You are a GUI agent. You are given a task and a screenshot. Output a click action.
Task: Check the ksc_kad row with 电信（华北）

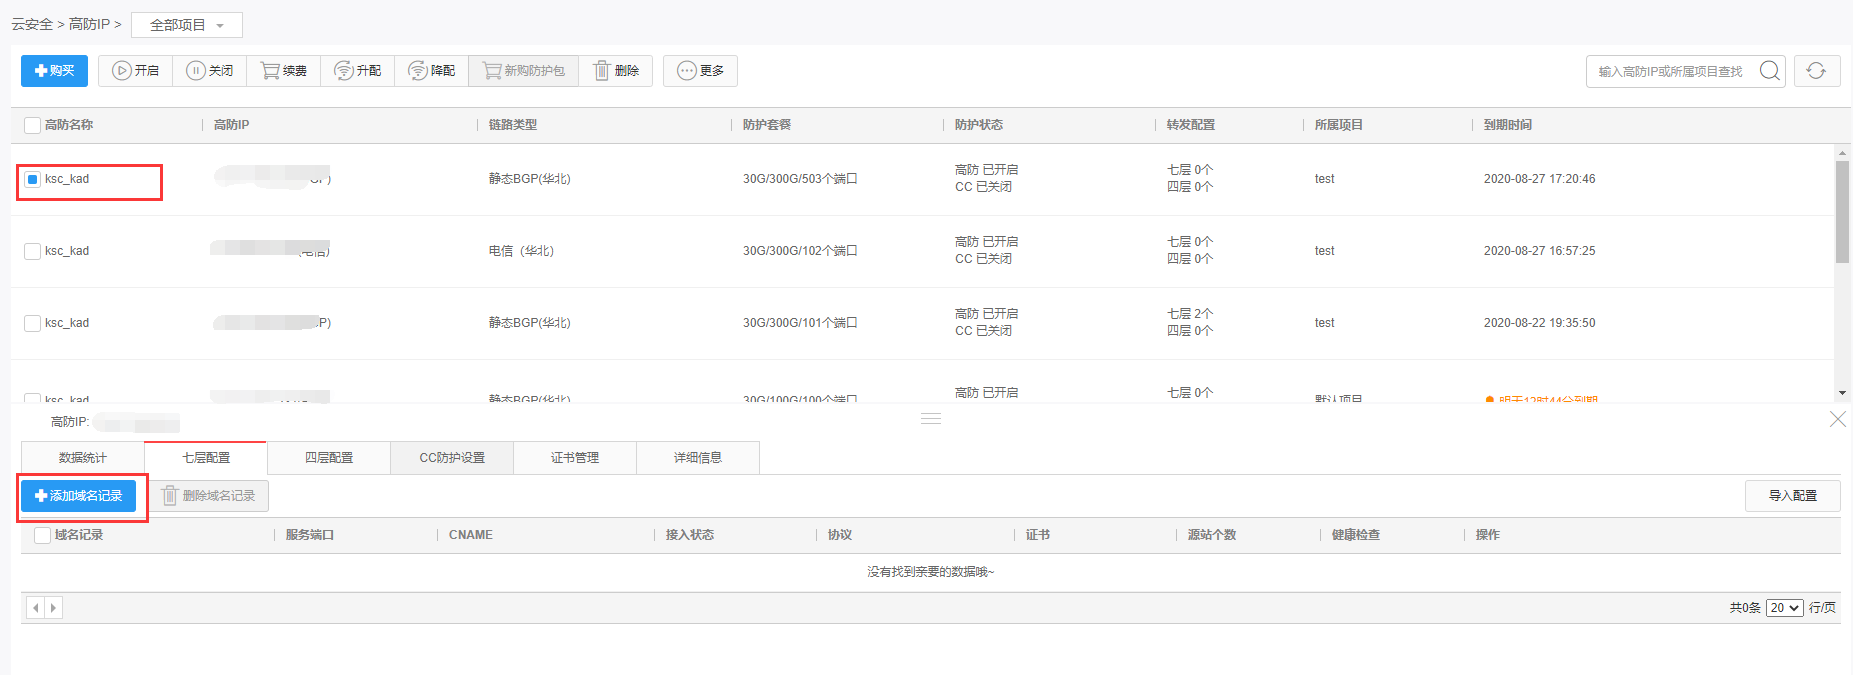point(32,251)
